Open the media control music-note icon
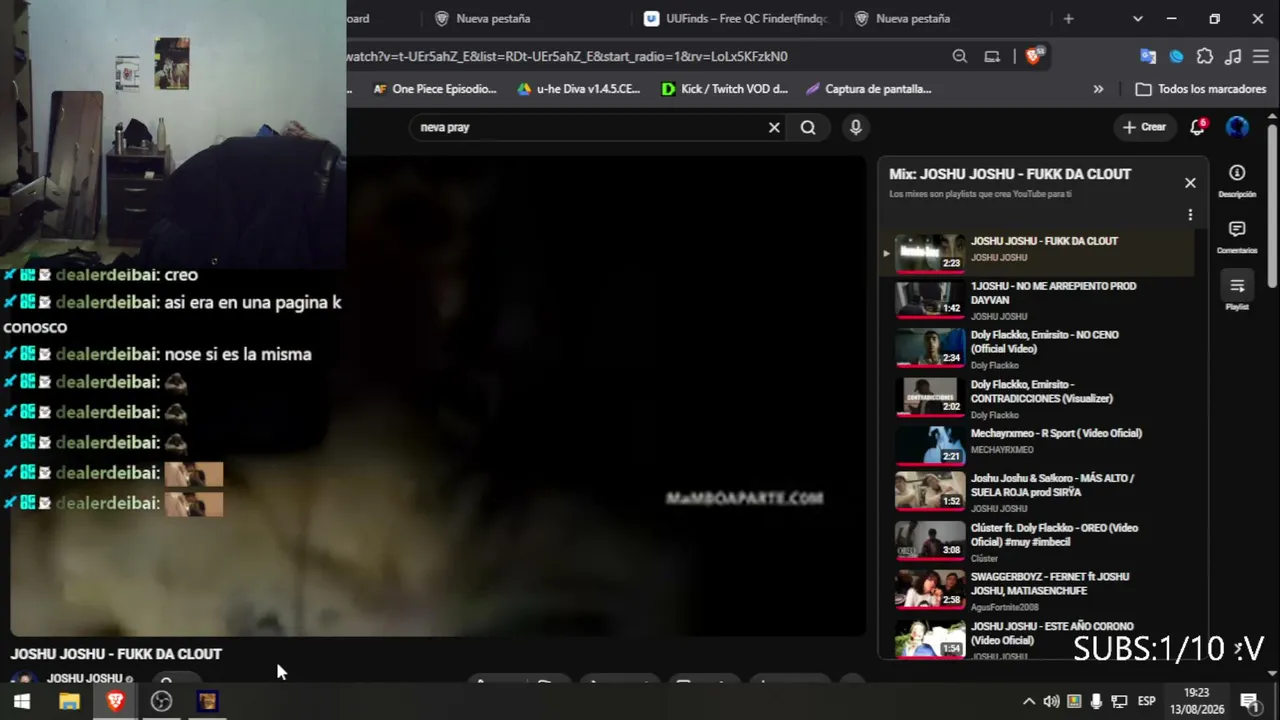This screenshot has width=1280, height=720. pos(1234,56)
